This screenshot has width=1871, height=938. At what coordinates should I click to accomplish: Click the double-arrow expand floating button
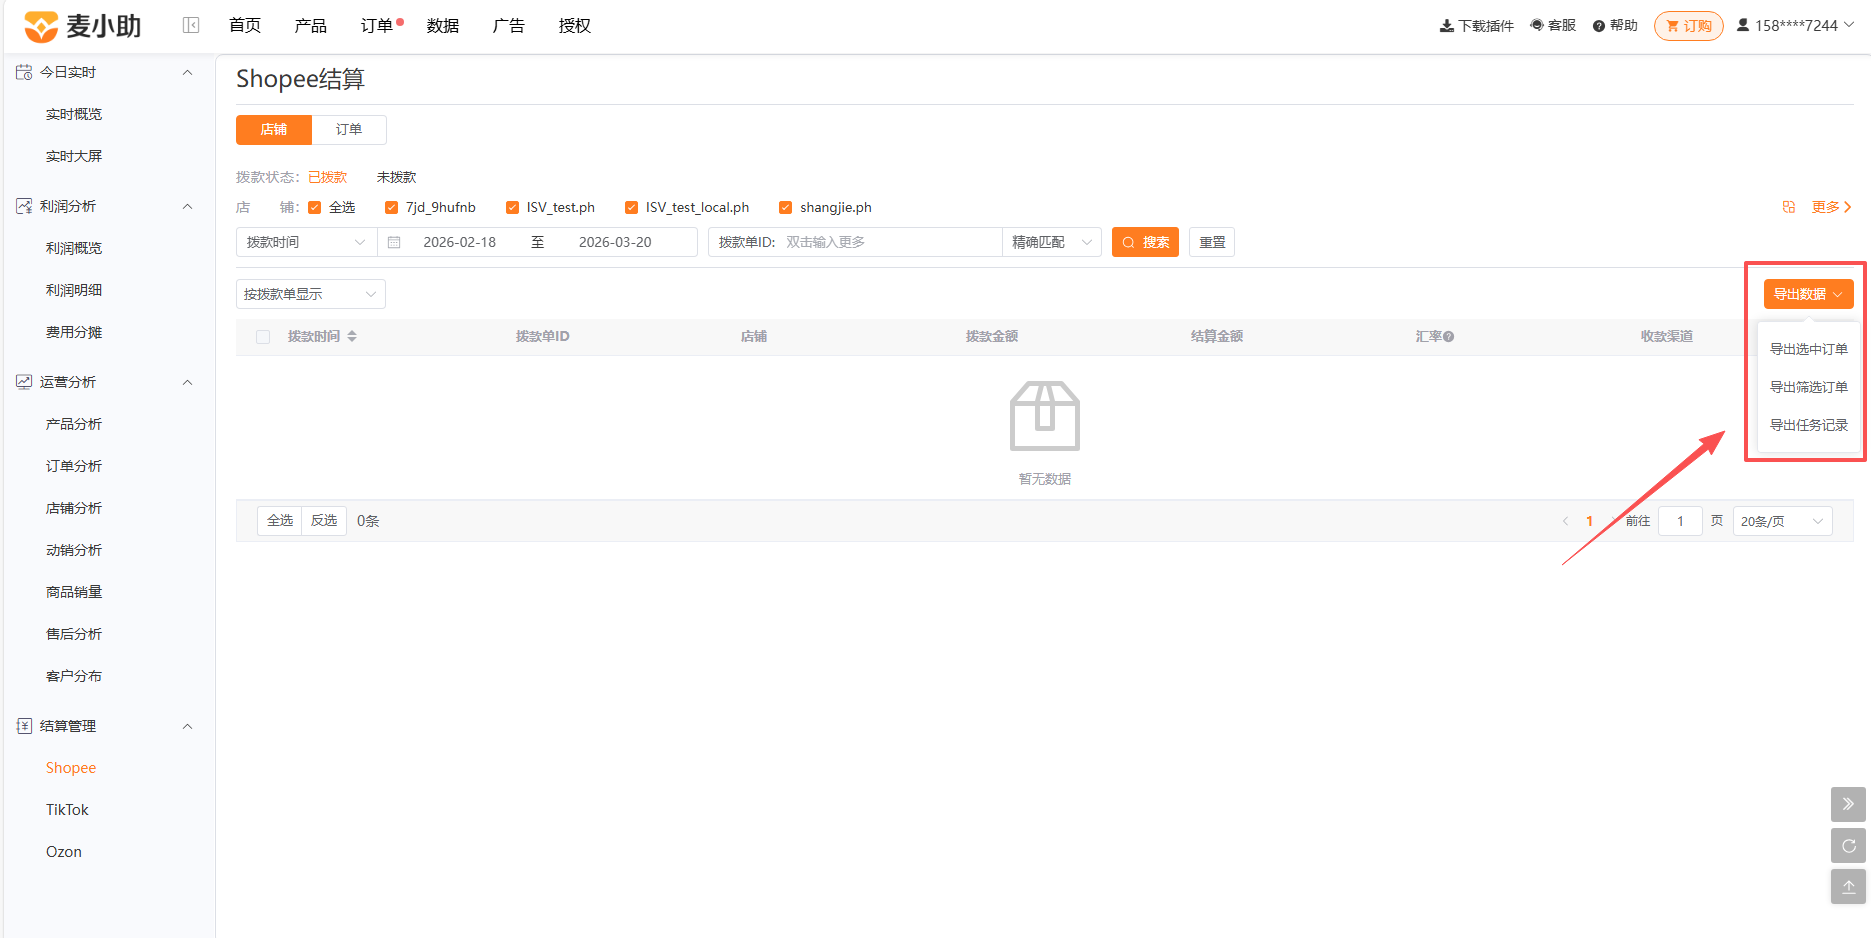1848,804
